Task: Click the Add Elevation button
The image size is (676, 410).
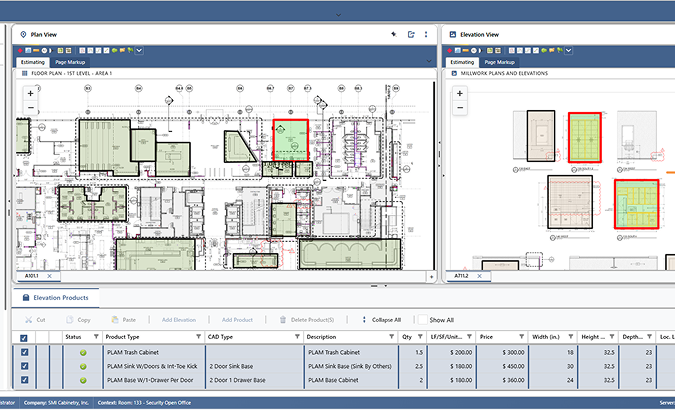Action: pos(179,320)
